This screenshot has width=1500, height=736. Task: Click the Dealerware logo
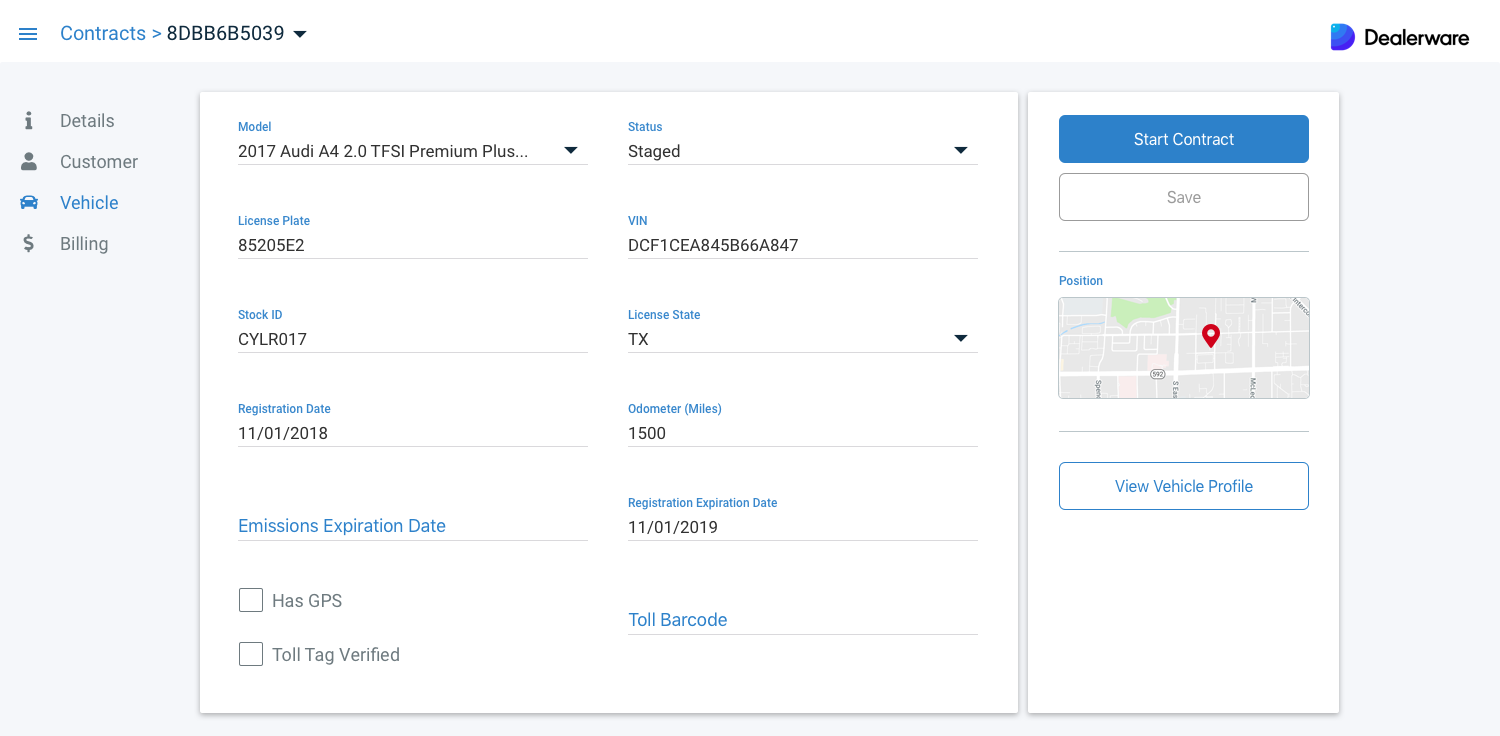tap(1399, 37)
